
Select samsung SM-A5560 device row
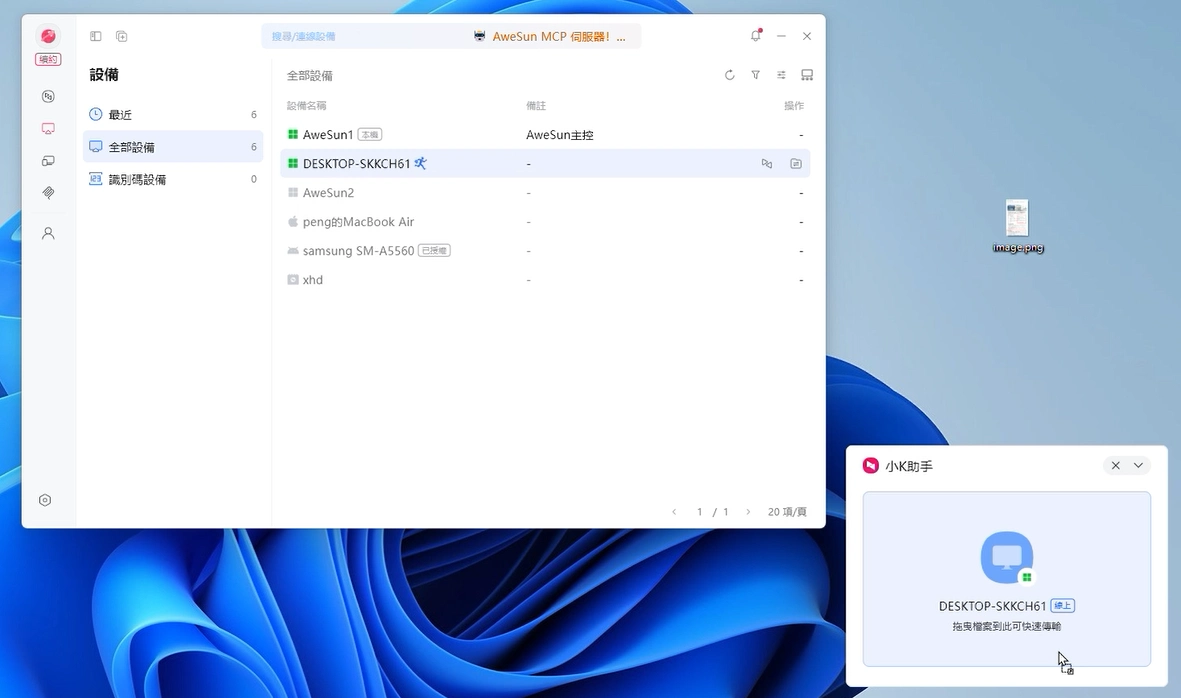tap(545, 251)
